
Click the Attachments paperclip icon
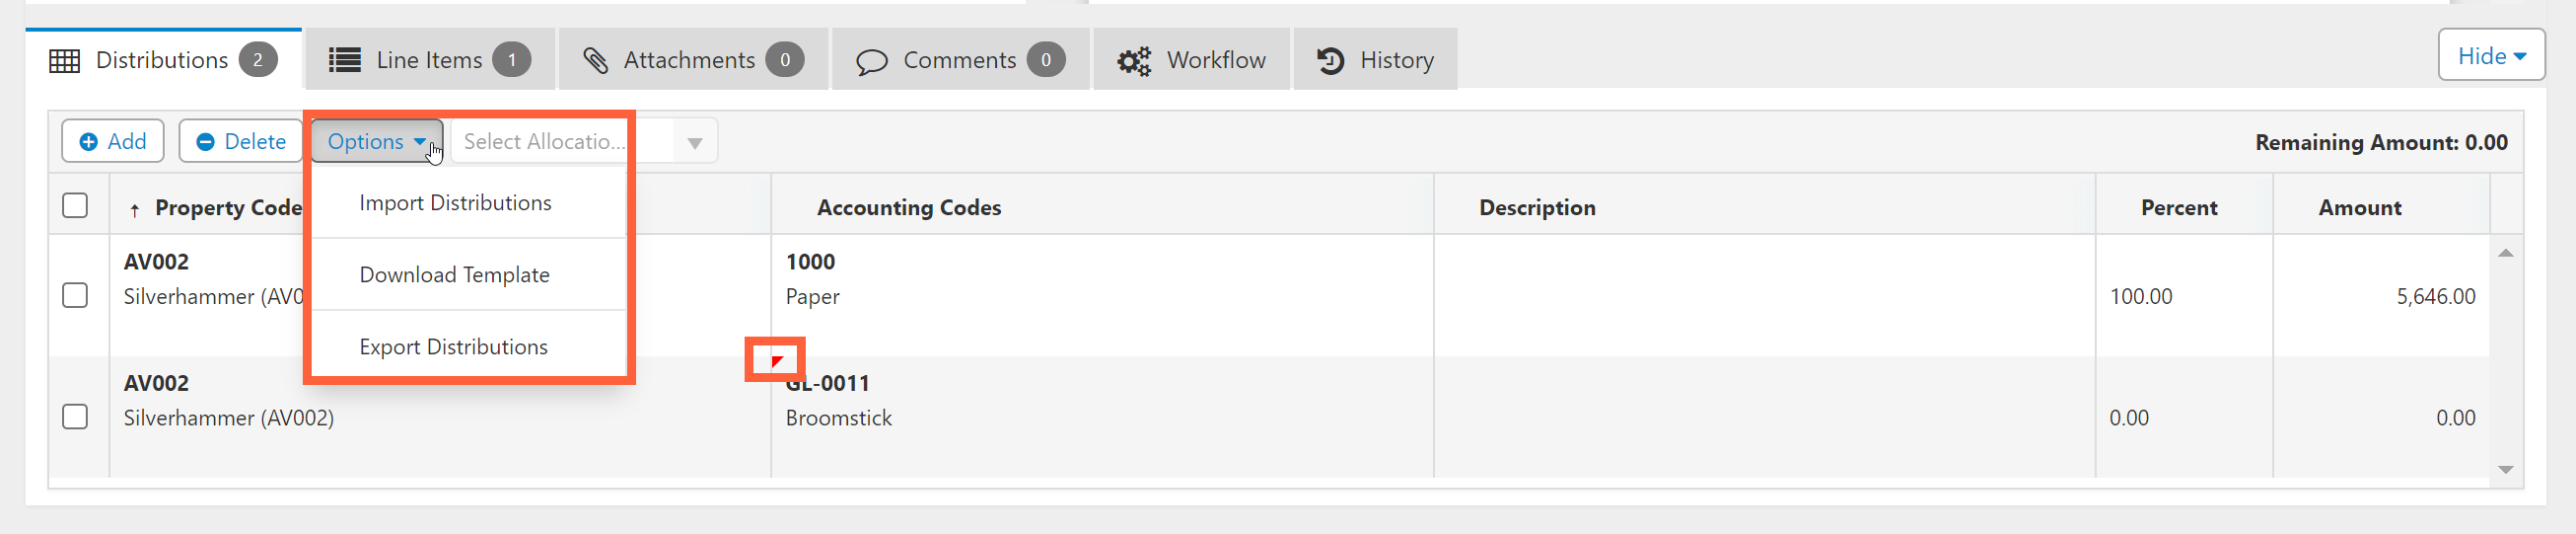coord(596,61)
